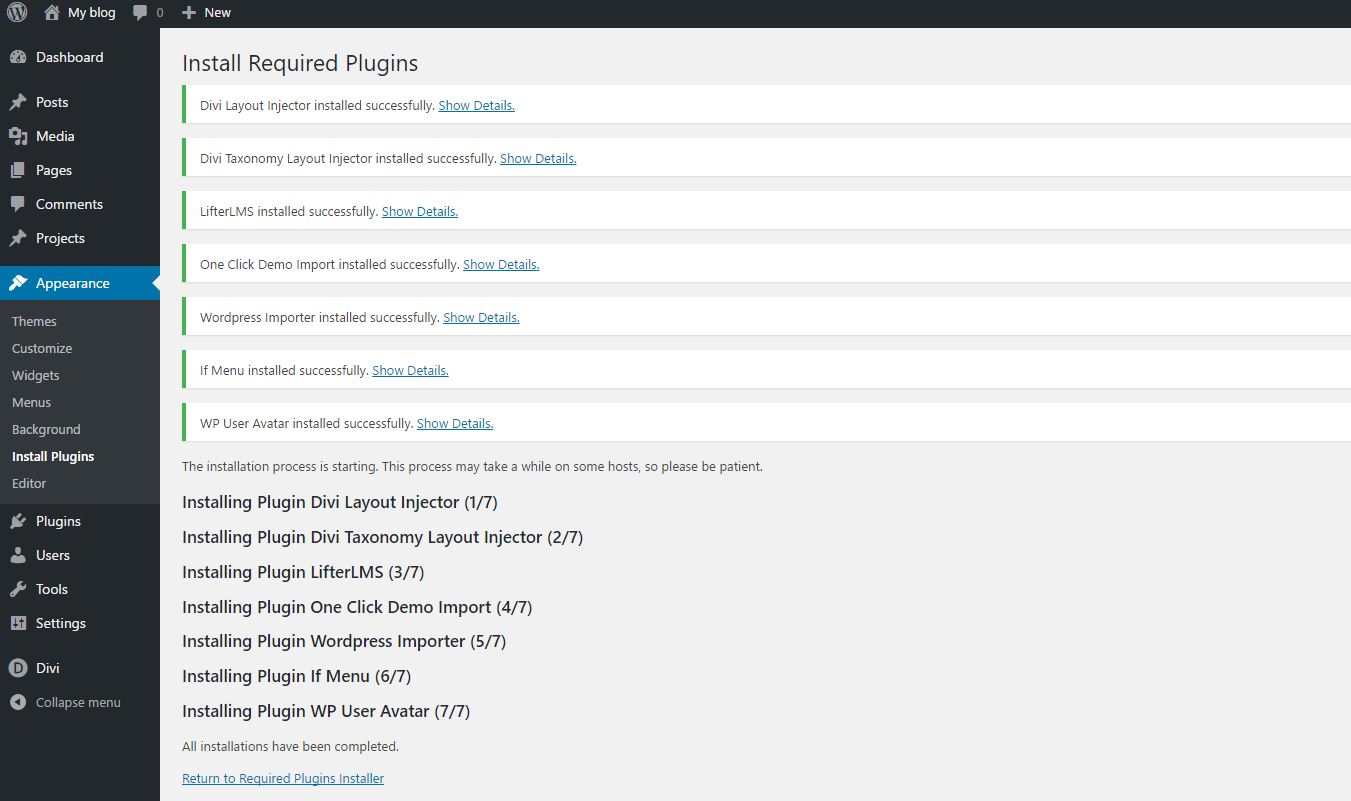1351x801 pixels.
Task: Navigate to Pages menu item
Action: coord(80,170)
